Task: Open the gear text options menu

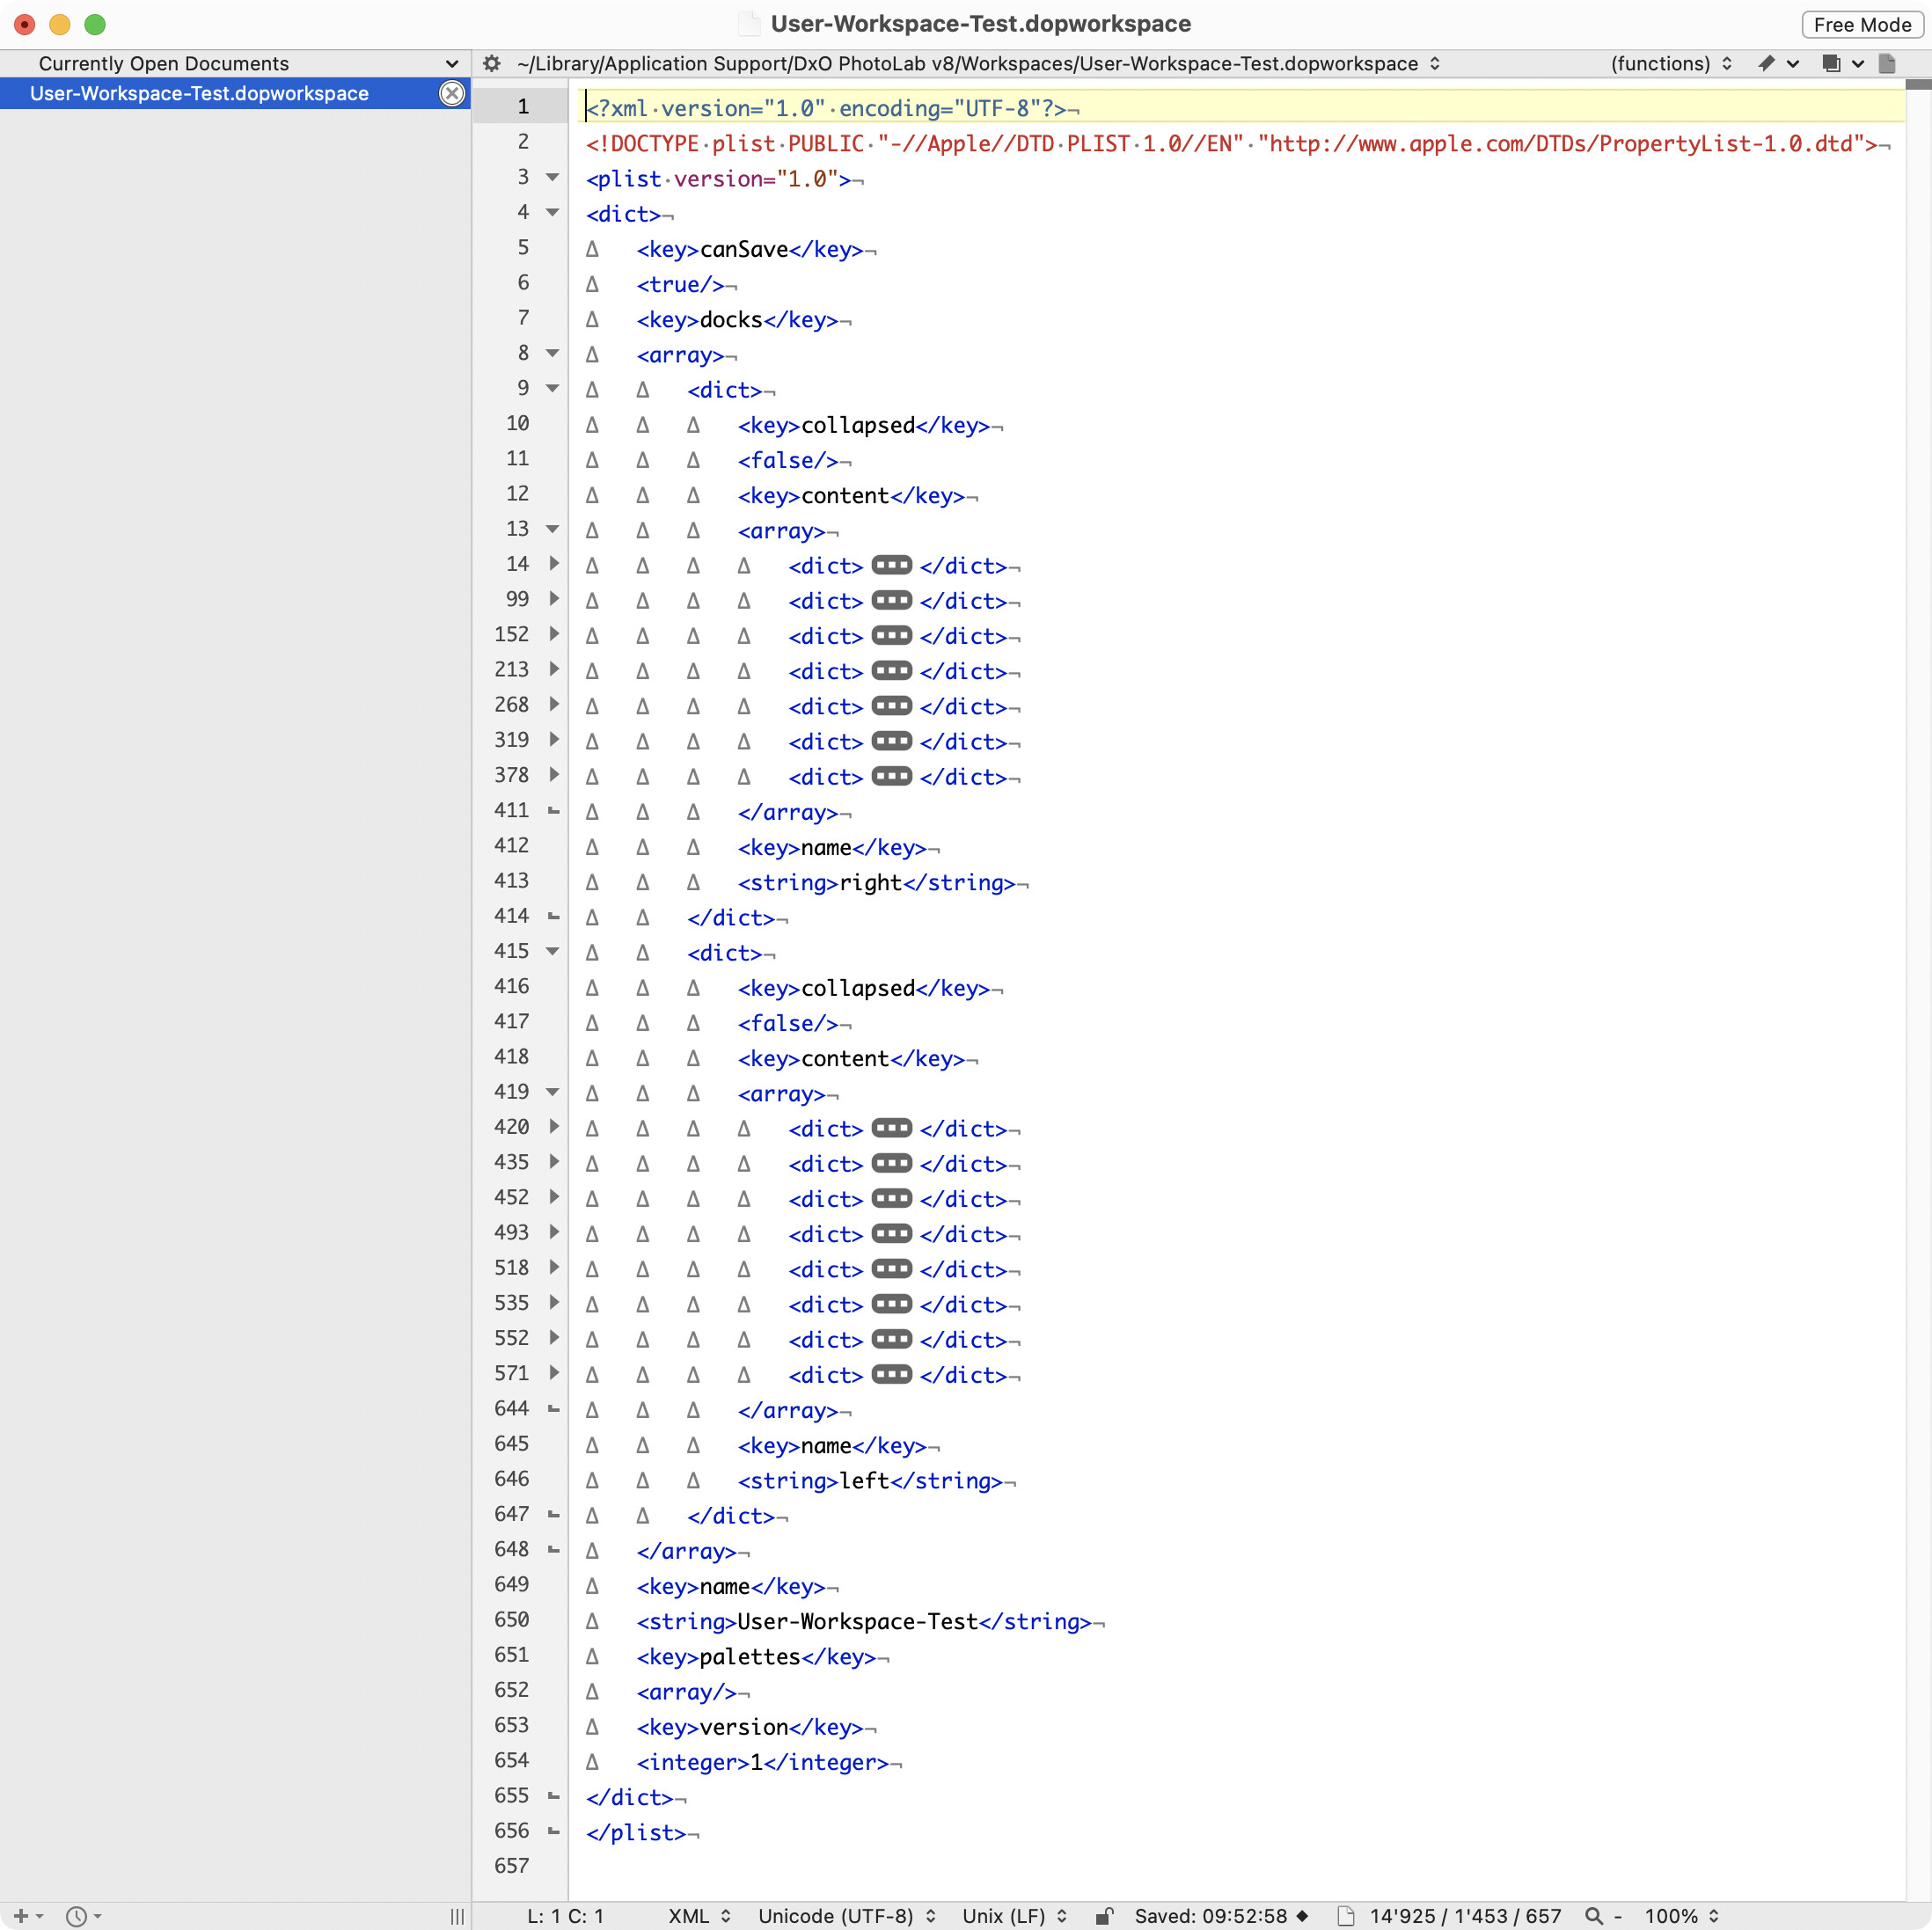Action: pos(491,64)
